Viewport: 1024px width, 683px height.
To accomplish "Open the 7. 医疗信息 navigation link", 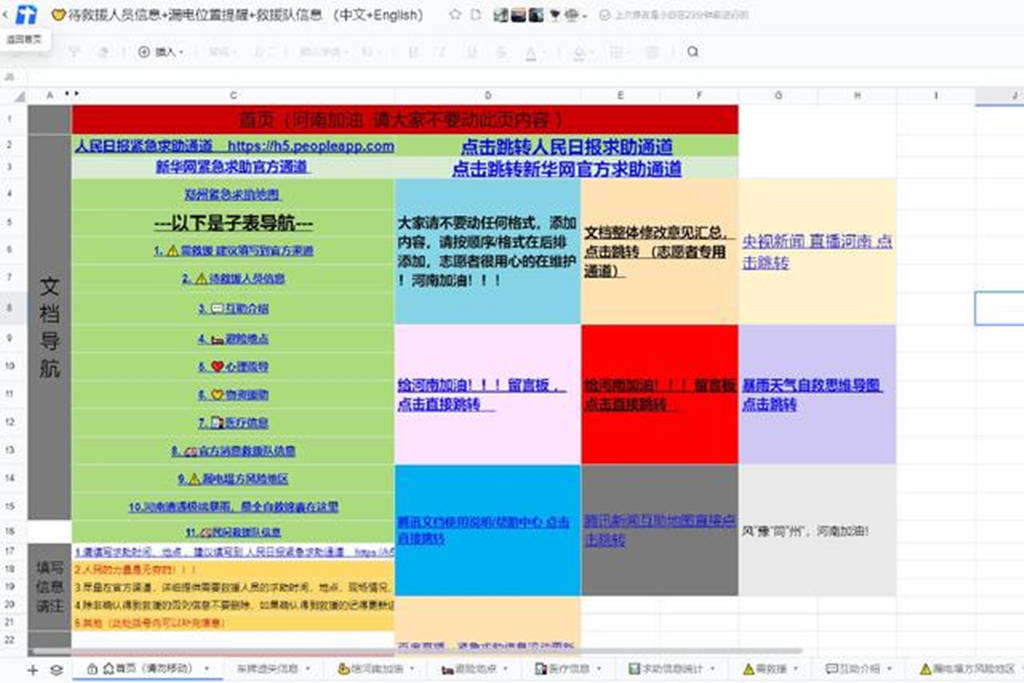I will (x=233, y=422).
